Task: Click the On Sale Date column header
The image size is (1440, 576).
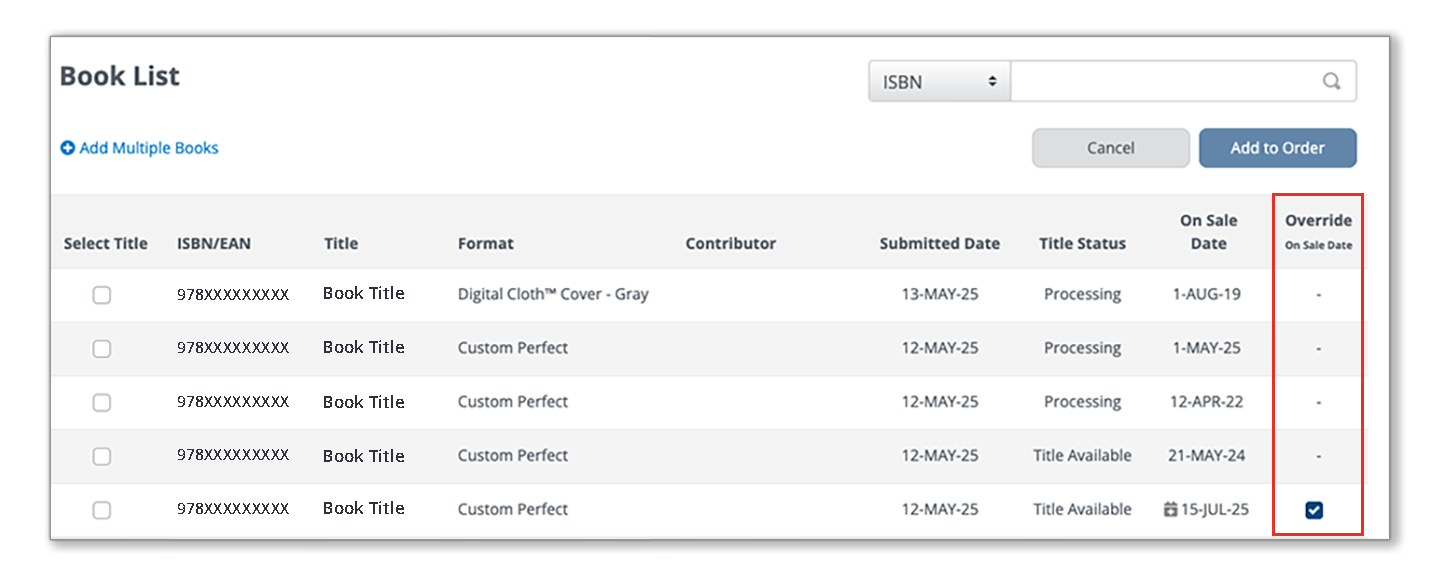Action: (x=1208, y=232)
